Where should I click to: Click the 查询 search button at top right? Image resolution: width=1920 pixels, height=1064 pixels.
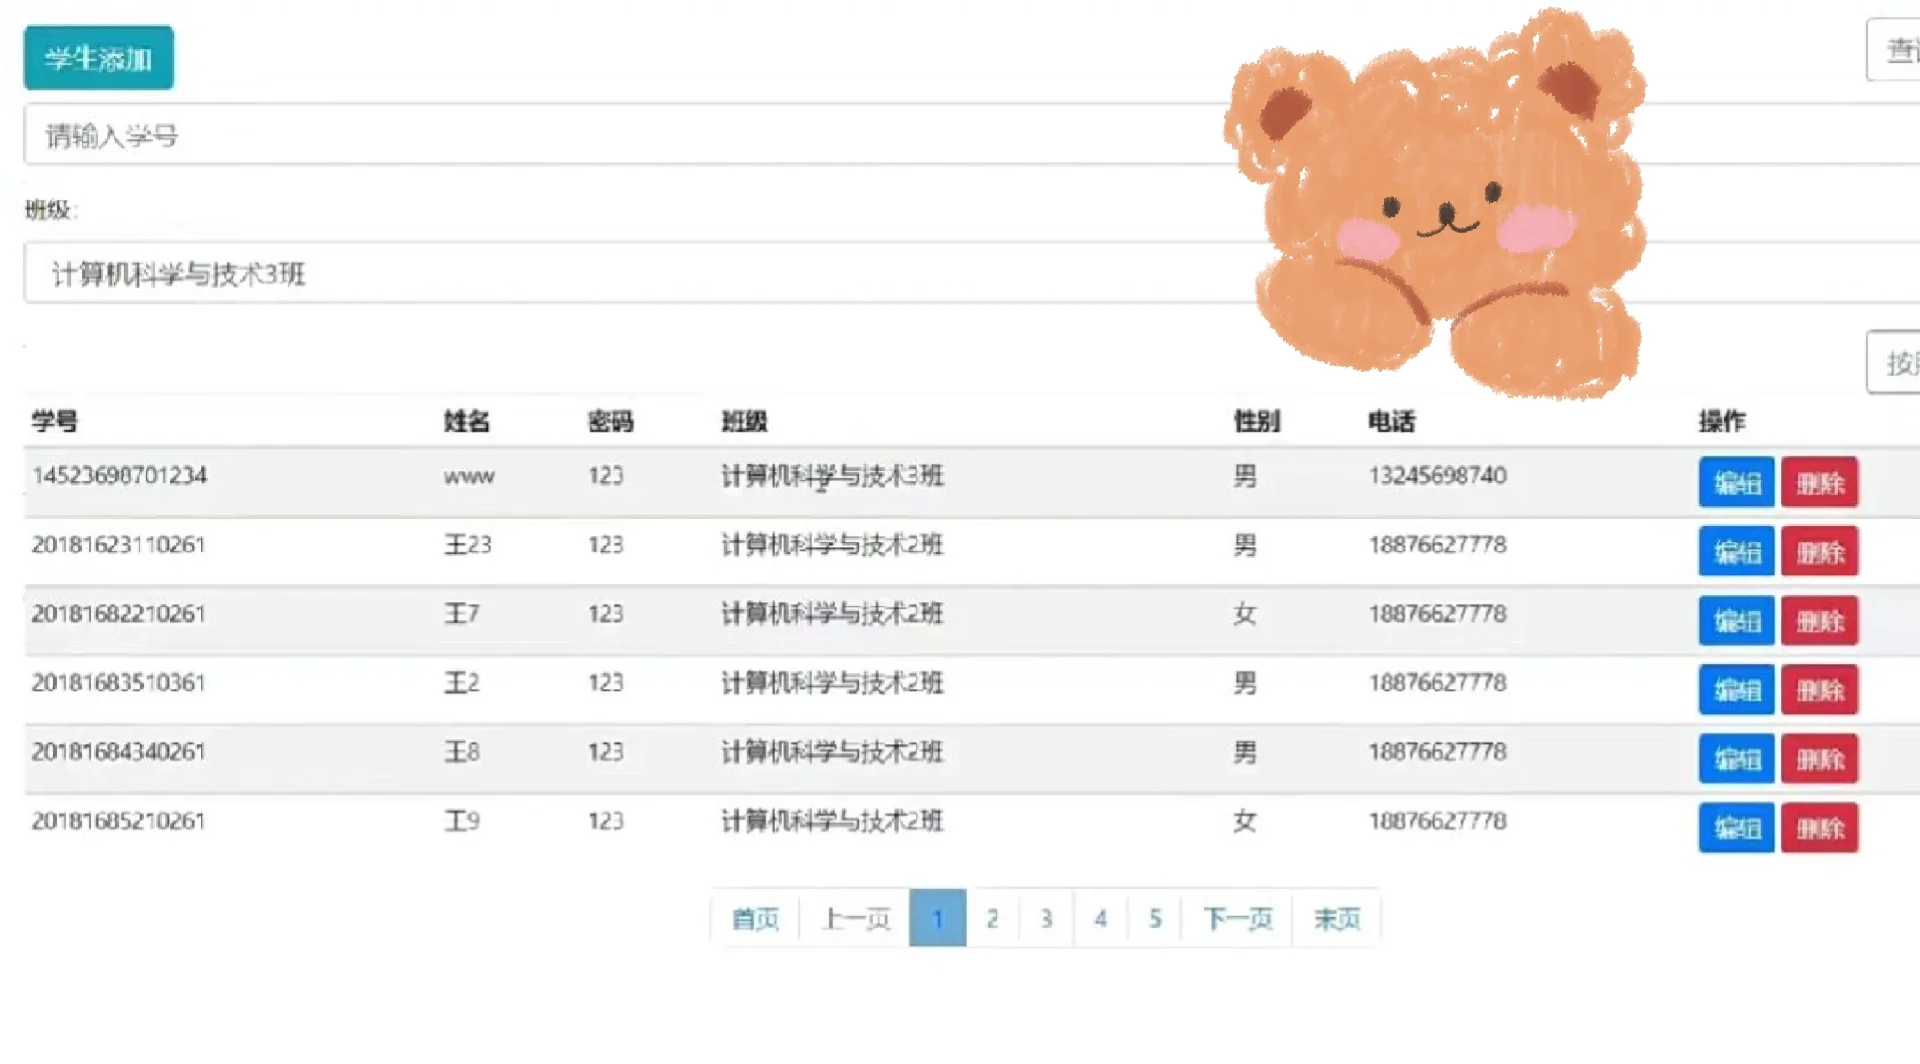pos(1898,50)
